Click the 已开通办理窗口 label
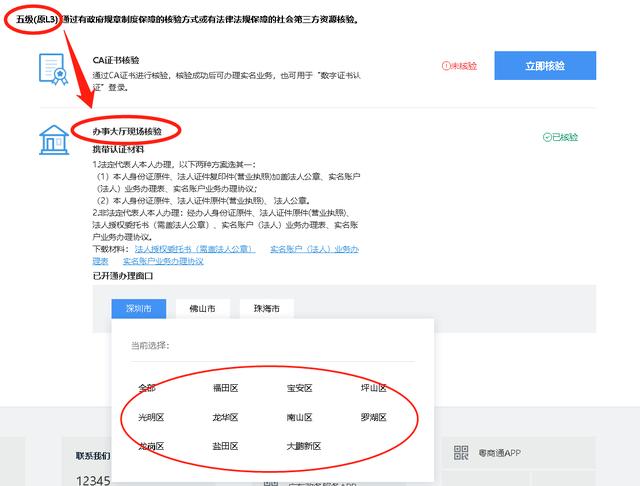 pyautogui.click(x=123, y=276)
